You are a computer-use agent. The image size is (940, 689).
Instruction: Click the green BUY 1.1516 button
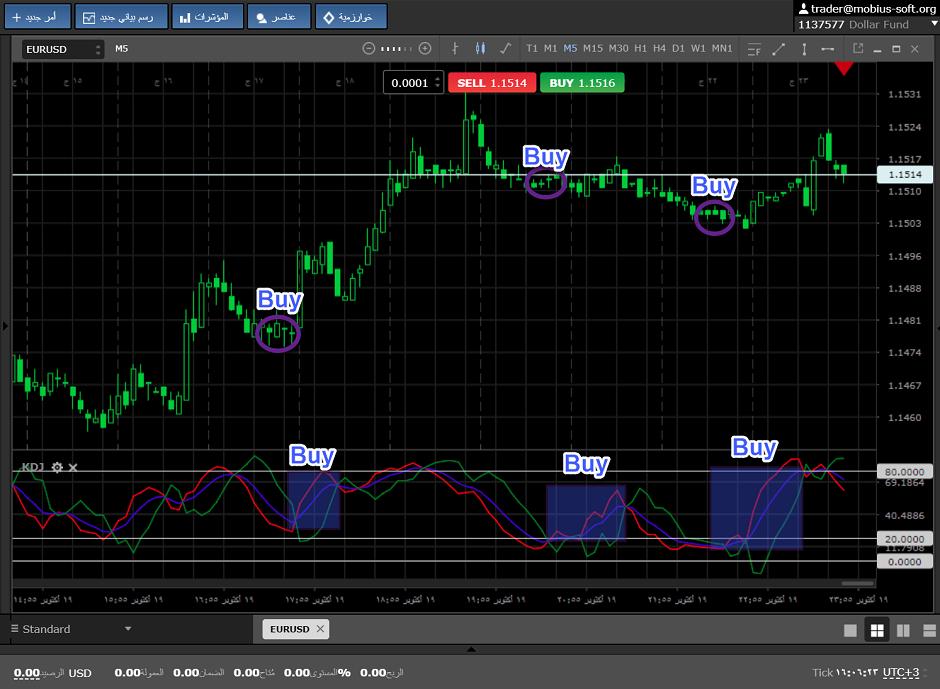(582, 83)
